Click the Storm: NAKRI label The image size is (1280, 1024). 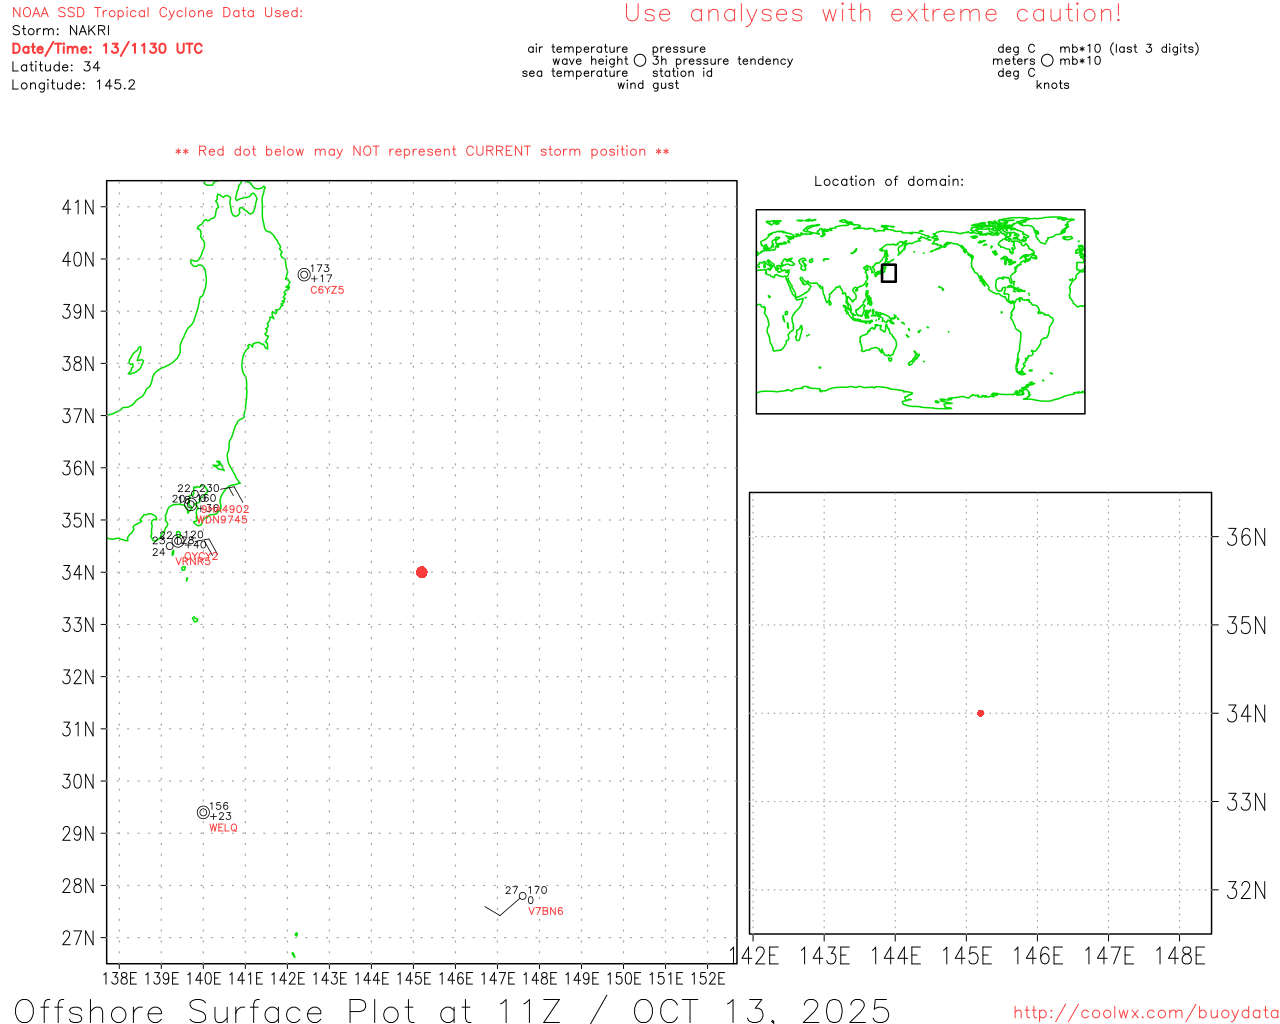[x=61, y=31]
